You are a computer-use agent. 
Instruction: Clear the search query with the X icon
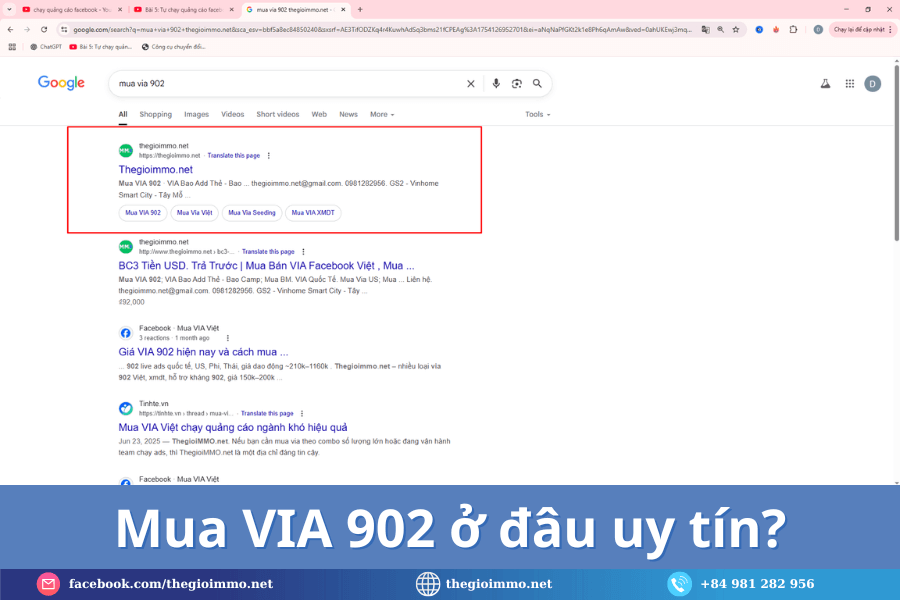pos(471,84)
